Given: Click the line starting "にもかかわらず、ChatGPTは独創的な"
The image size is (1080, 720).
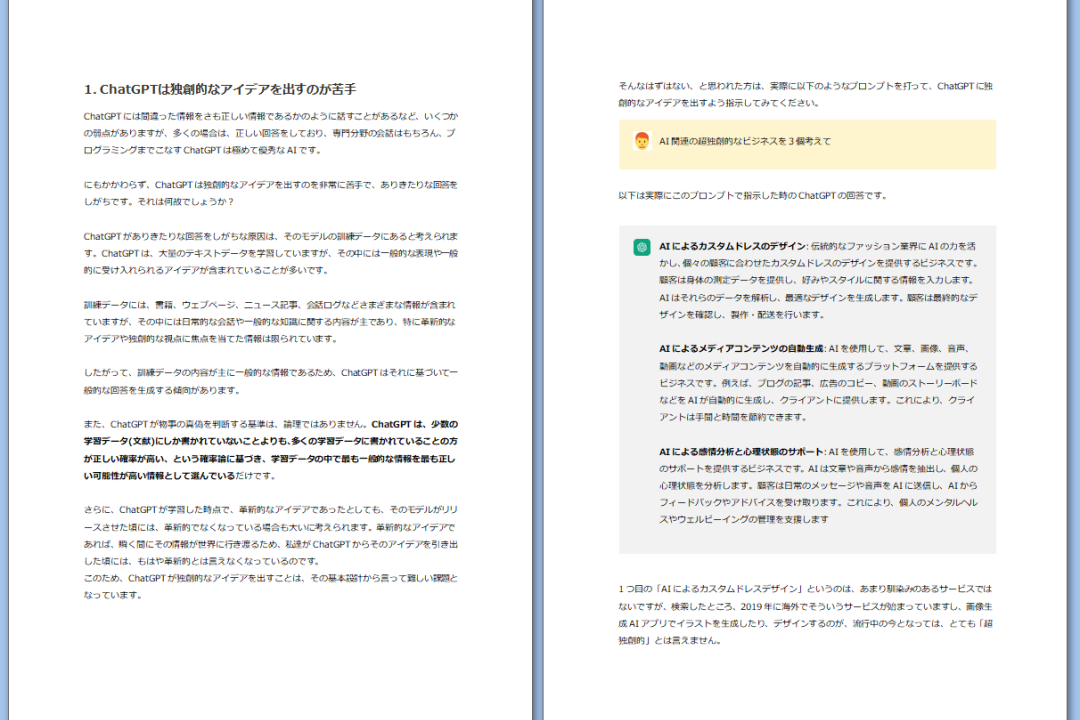Looking at the screenshot, I should tap(271, 185).
